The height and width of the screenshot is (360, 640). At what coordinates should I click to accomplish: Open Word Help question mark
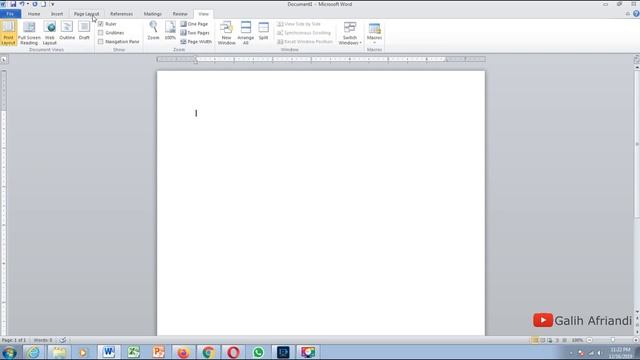636,14
